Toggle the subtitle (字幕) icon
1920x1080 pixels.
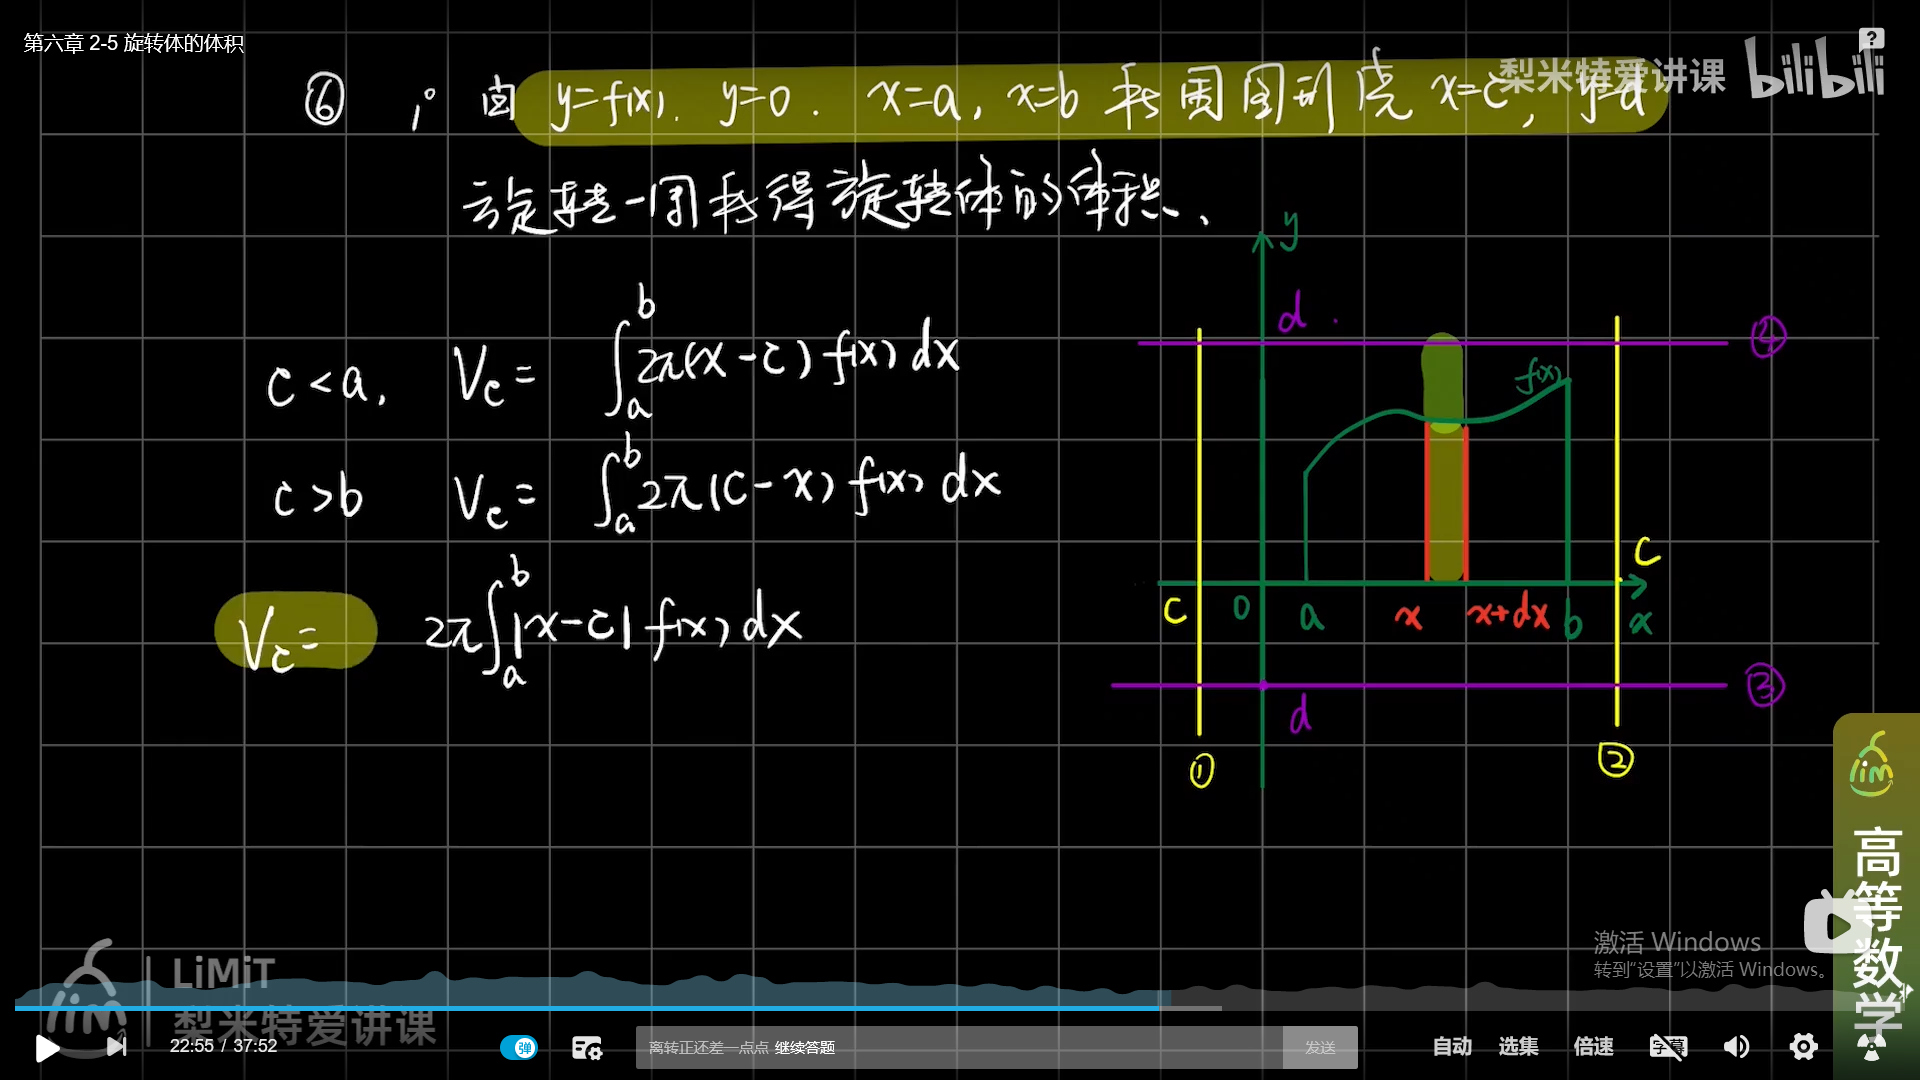tap(1667, 1046)
